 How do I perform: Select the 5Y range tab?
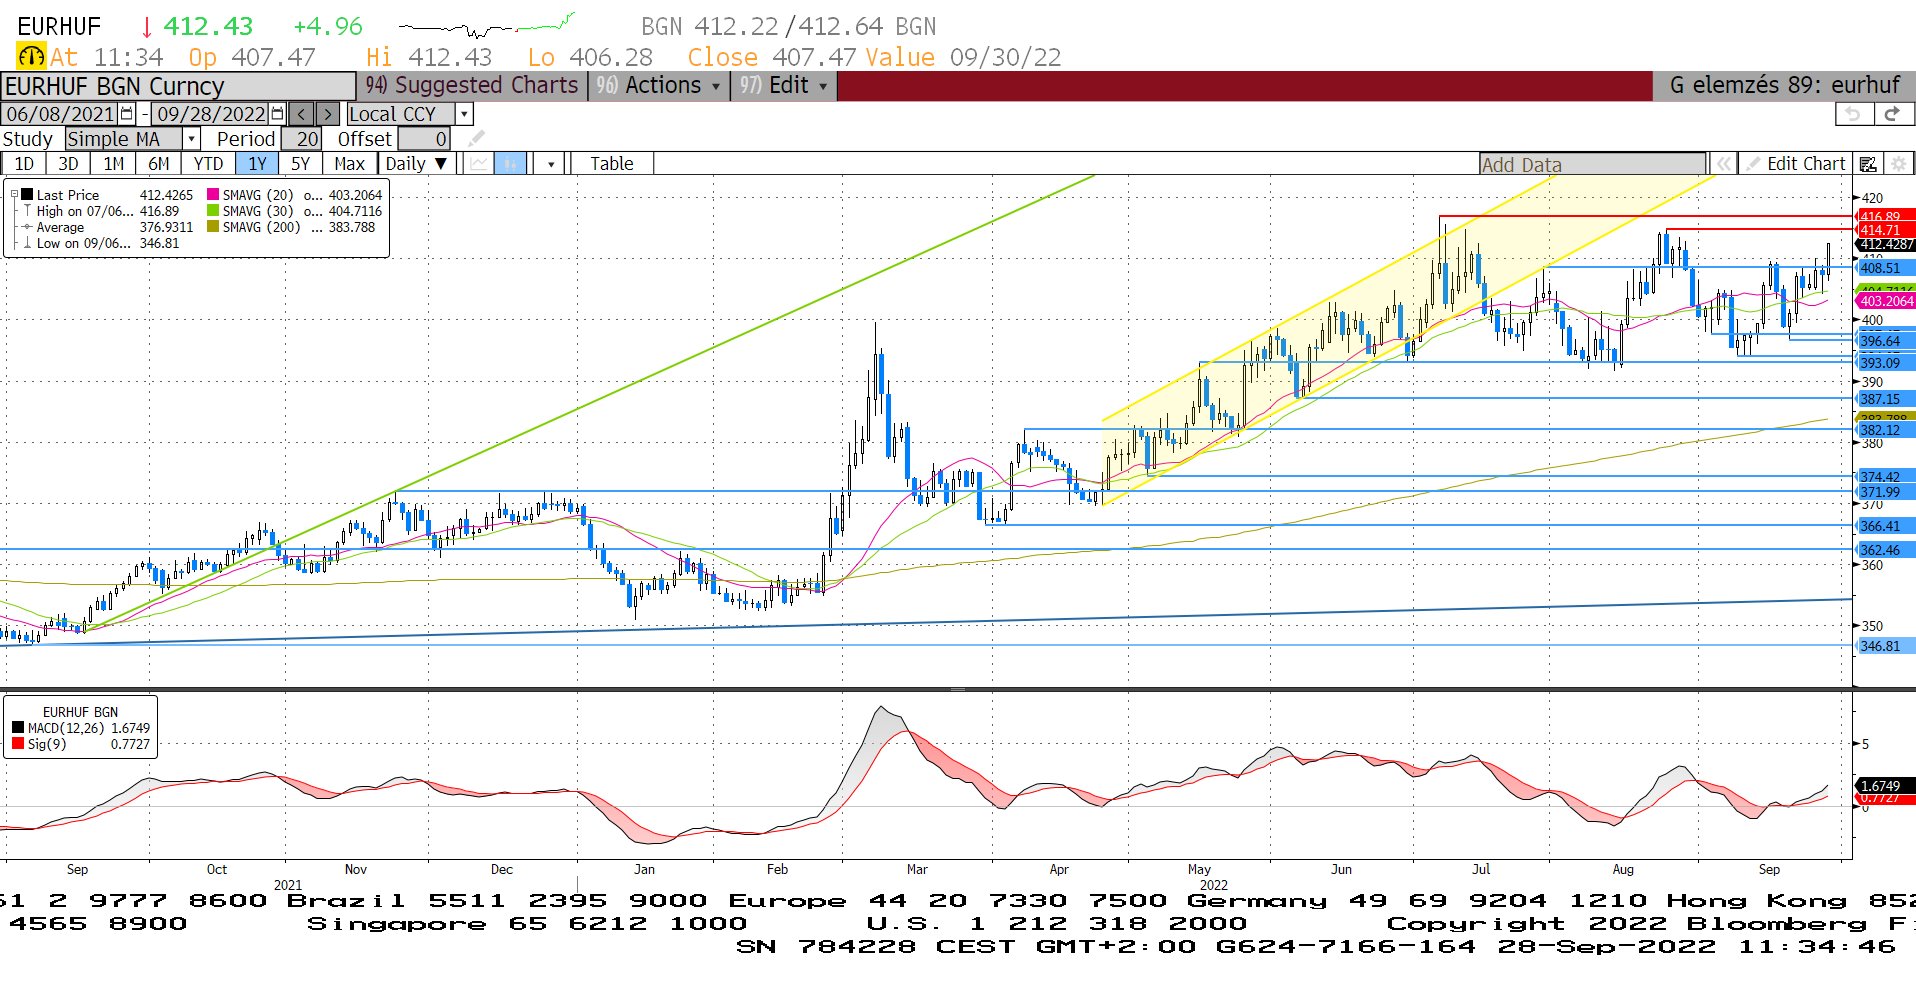click(300, 164)
